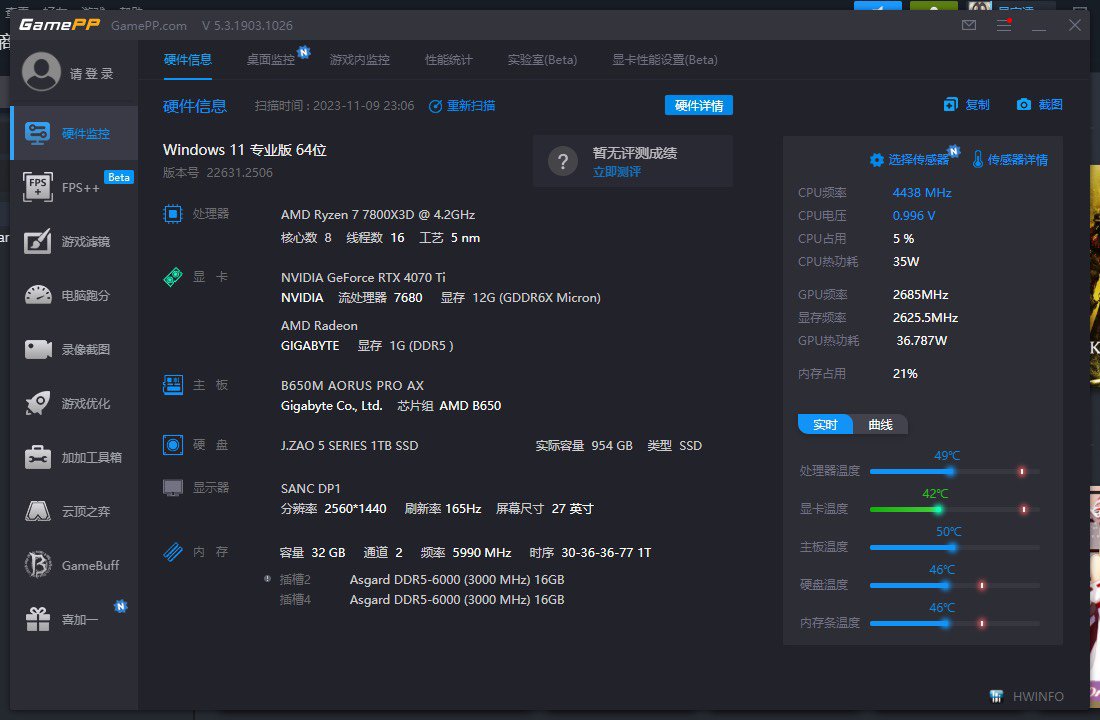Open the 游戏内监控 tab
This screenshot has height=720, width=1100.
coord(359,60)
